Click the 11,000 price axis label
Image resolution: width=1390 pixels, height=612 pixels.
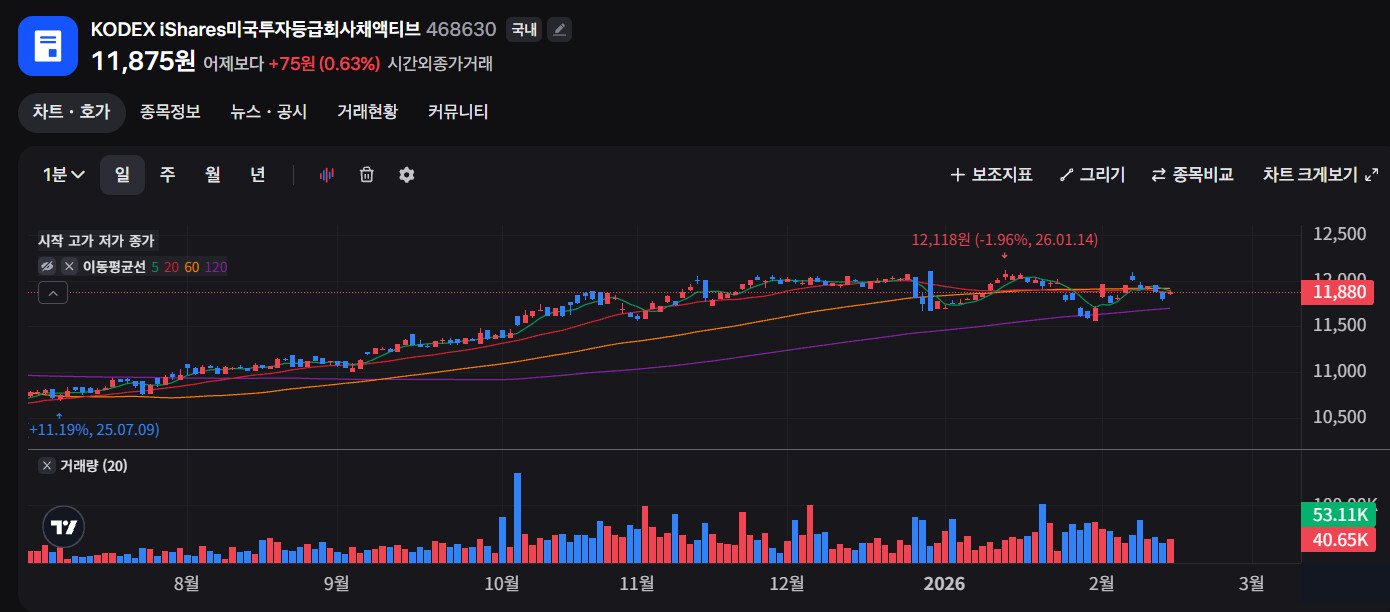(x=1339, y=371)
